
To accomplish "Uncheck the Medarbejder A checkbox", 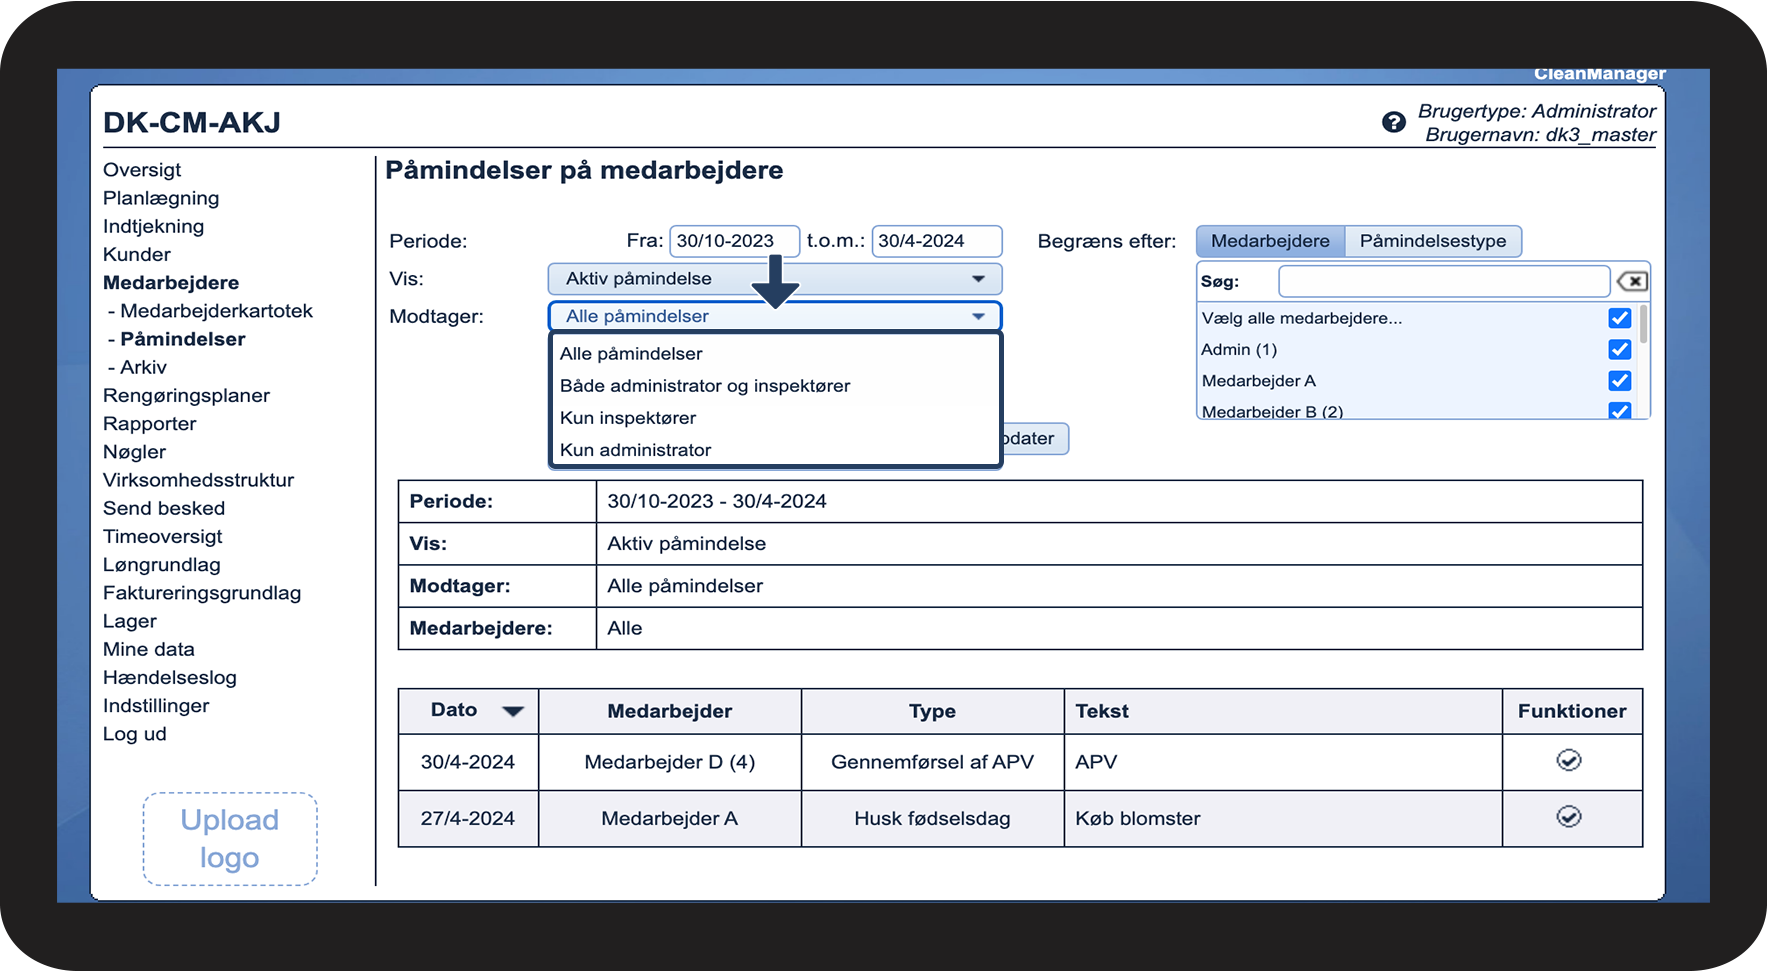I will point(1619,381).
